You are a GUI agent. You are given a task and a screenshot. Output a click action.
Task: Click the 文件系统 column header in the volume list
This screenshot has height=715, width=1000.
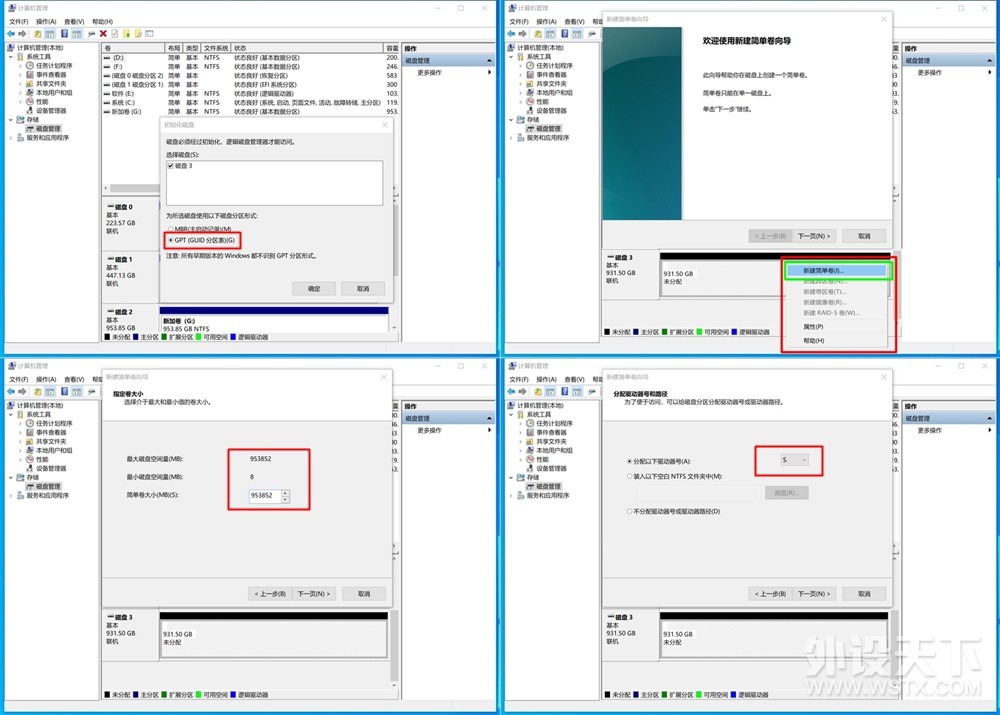216,48
